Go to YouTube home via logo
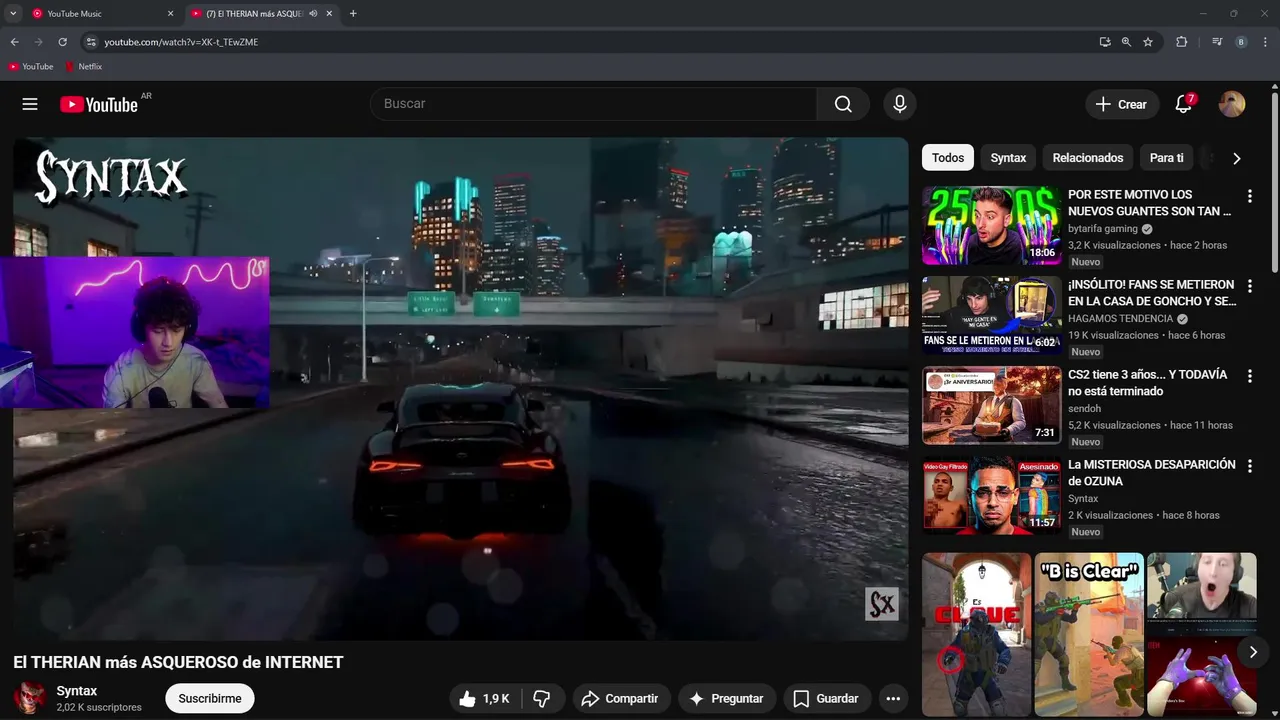The width and height of the screenshot is (1280, 720). (98, 104)
